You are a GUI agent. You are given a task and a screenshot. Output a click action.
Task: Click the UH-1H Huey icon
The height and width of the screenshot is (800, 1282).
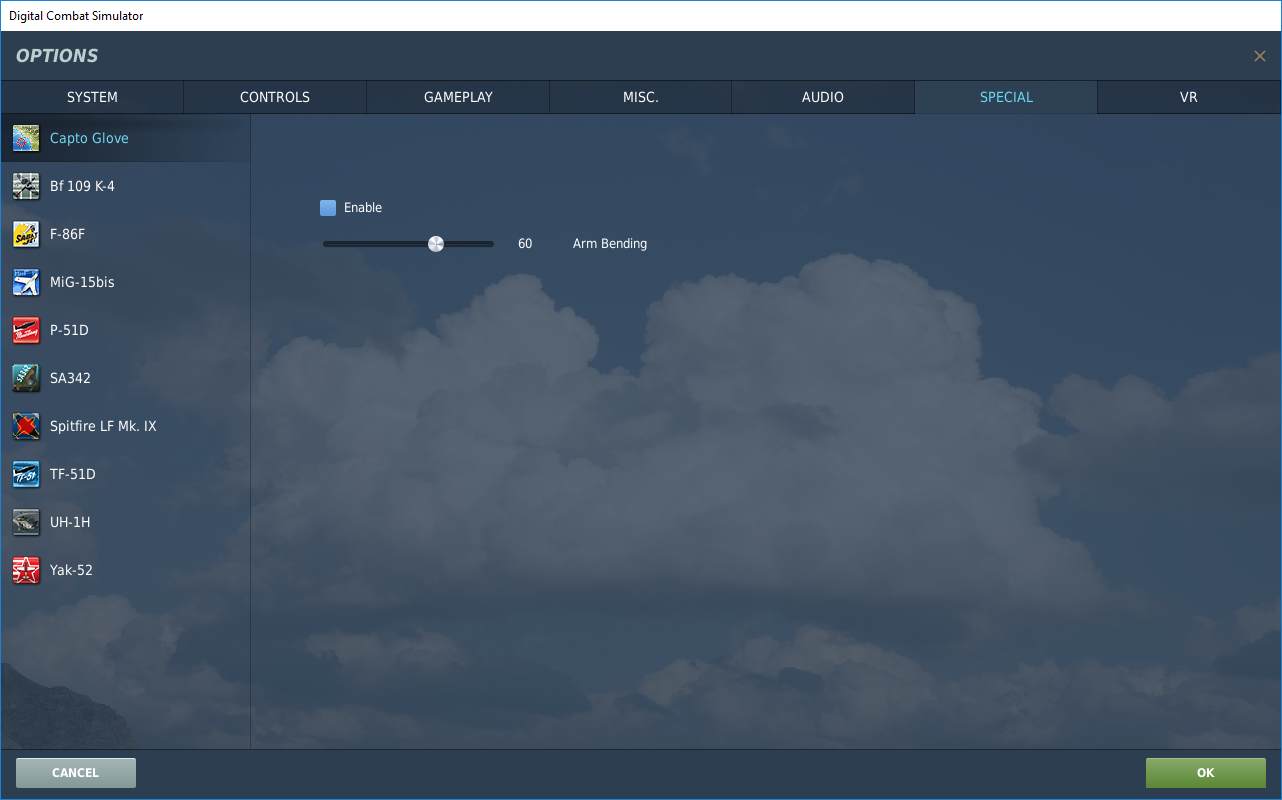(26, 522)
